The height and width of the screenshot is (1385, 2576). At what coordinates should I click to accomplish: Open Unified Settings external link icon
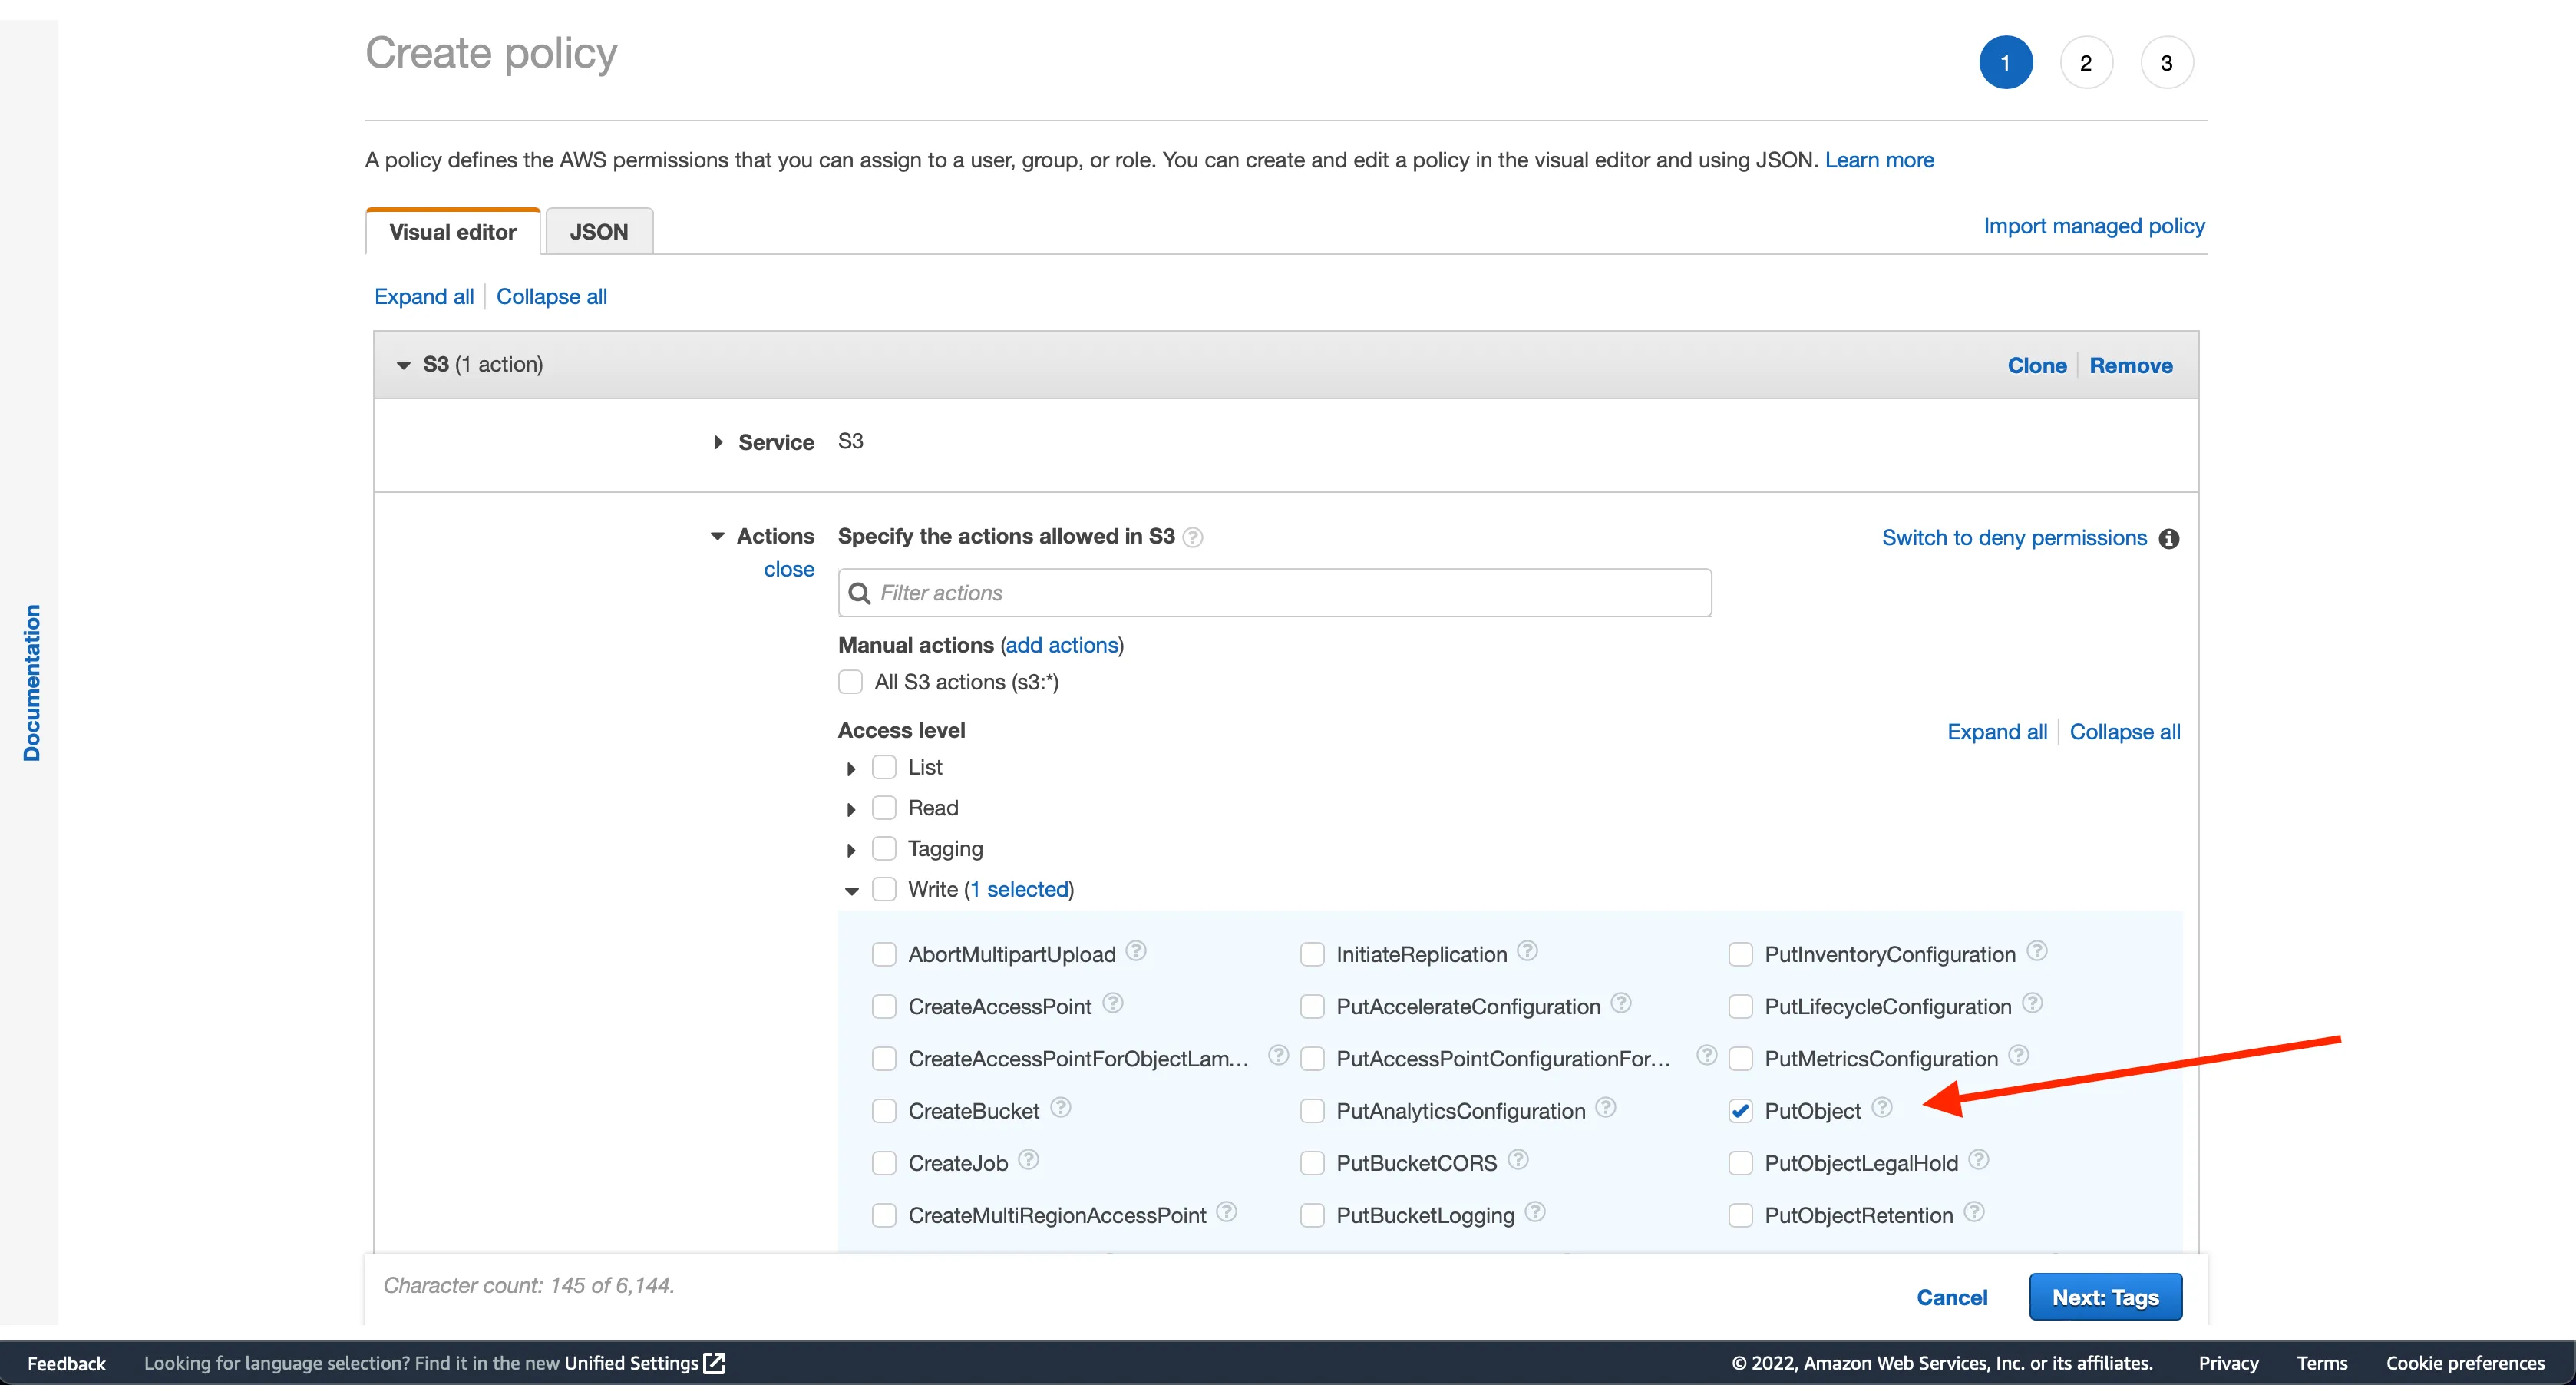(714, 1363)
